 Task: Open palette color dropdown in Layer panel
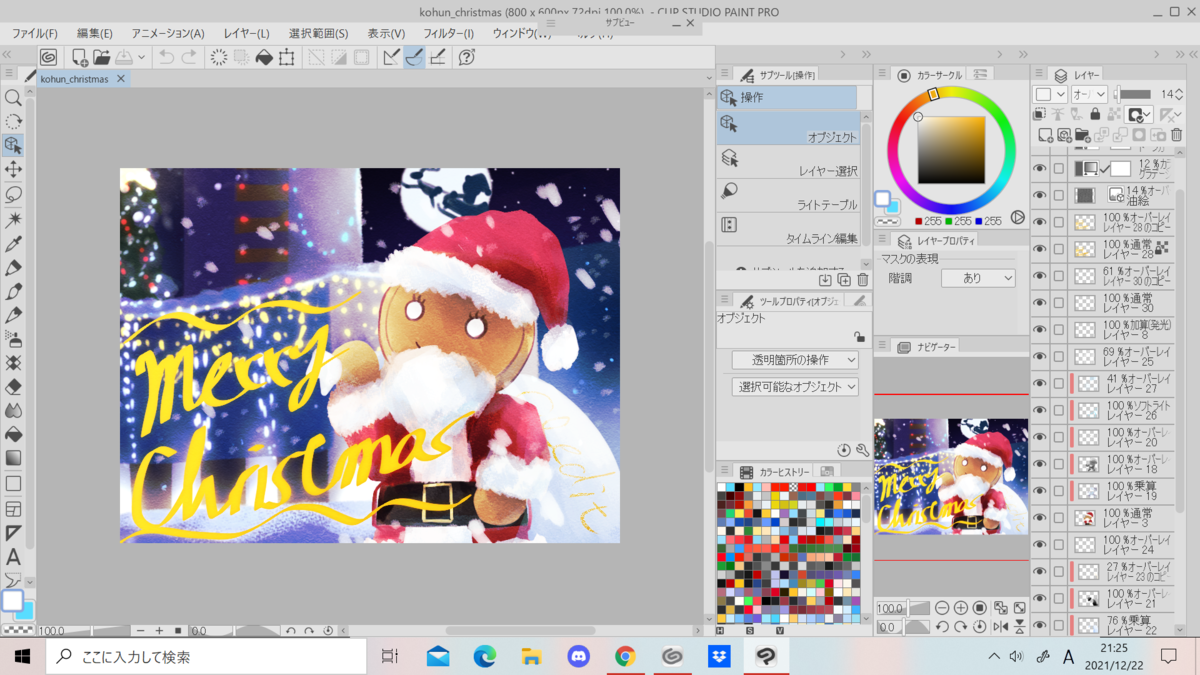pos(1050,94)
